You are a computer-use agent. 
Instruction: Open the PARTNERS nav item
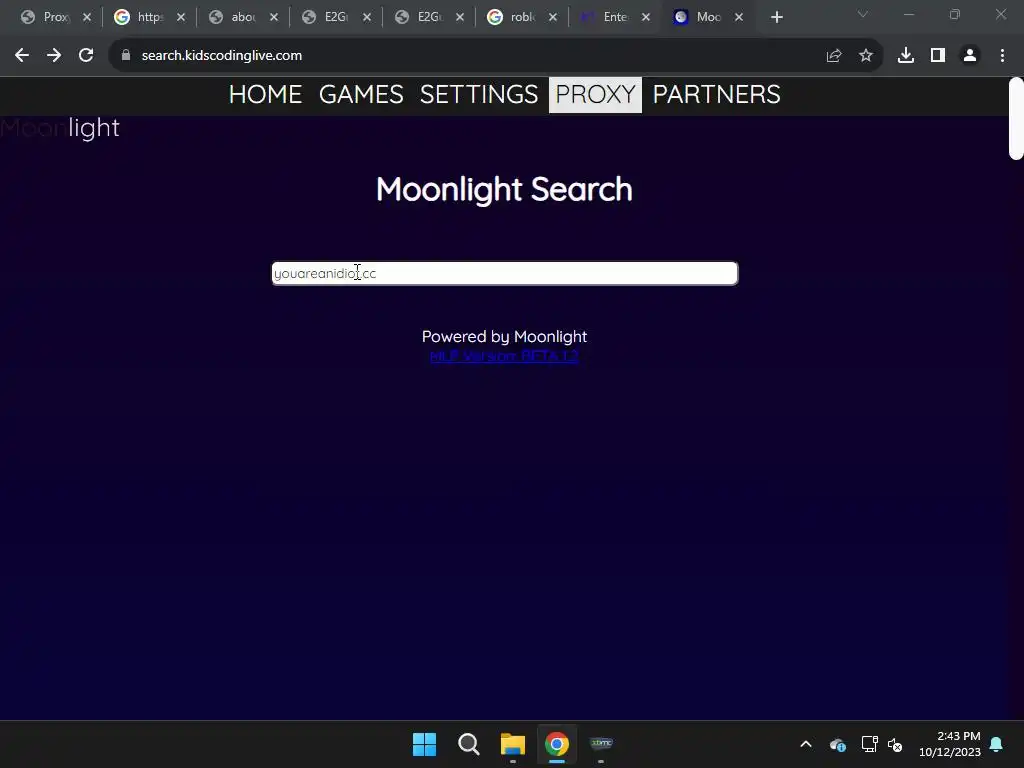[716, 95]
